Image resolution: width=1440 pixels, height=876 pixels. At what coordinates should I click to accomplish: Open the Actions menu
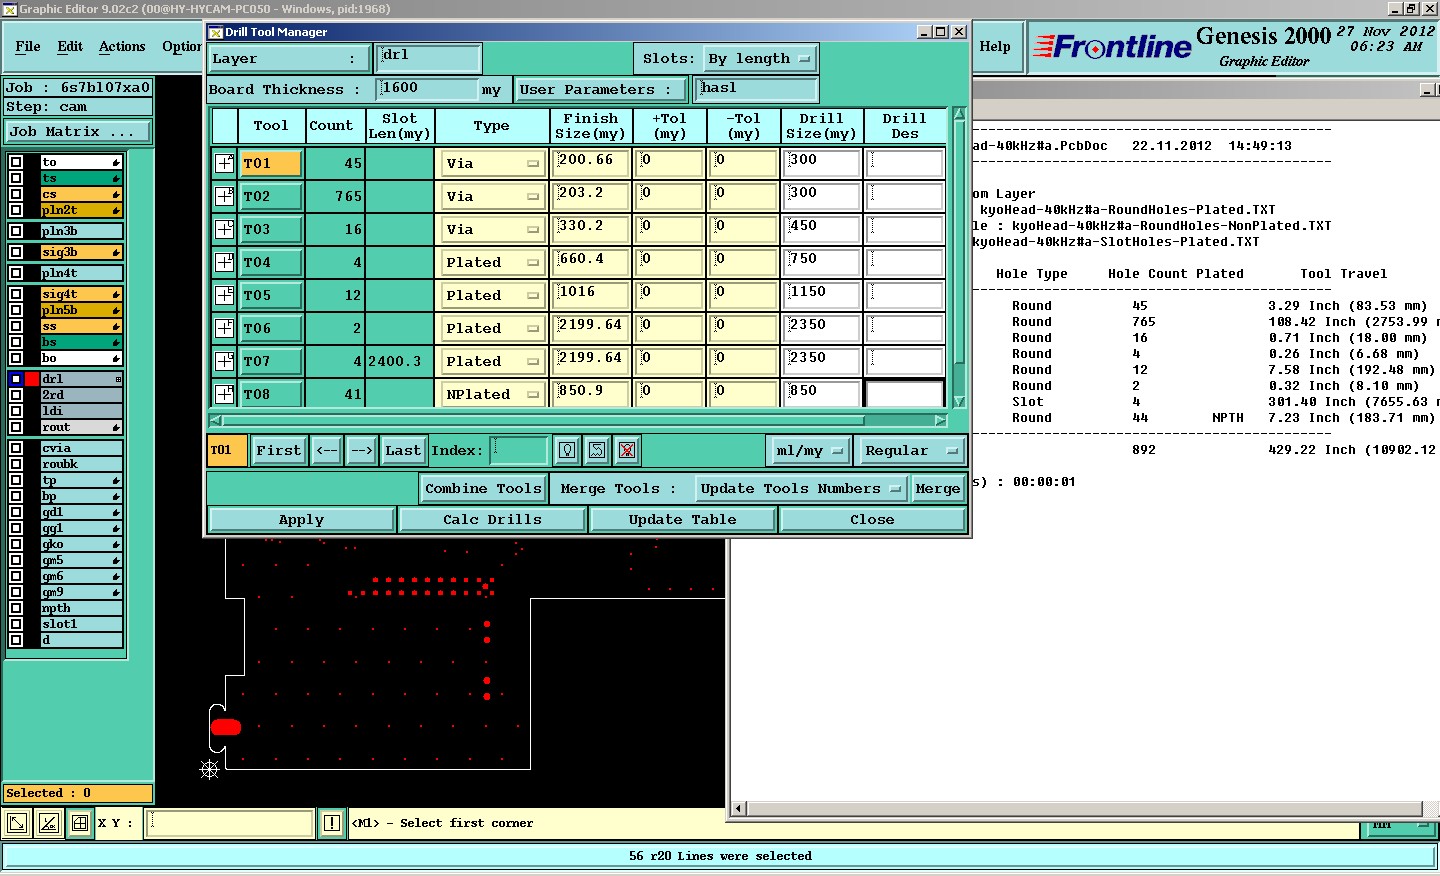pos(122,46)
